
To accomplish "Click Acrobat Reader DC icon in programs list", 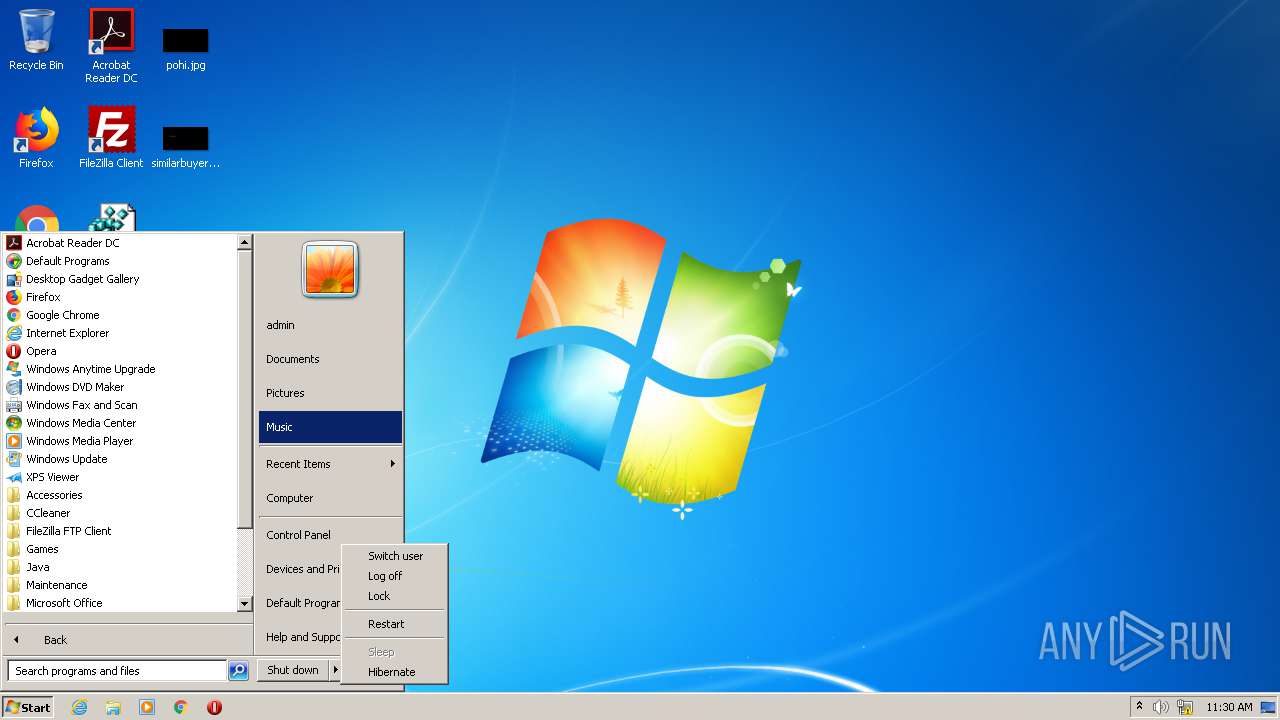I will [x=14, y=243].
